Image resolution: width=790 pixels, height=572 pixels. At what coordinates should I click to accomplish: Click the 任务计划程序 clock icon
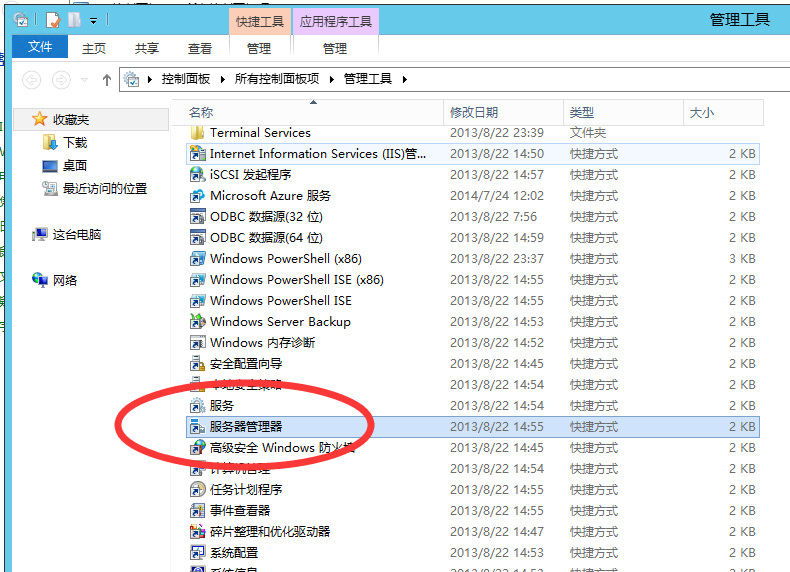click(x=197, y=490)
